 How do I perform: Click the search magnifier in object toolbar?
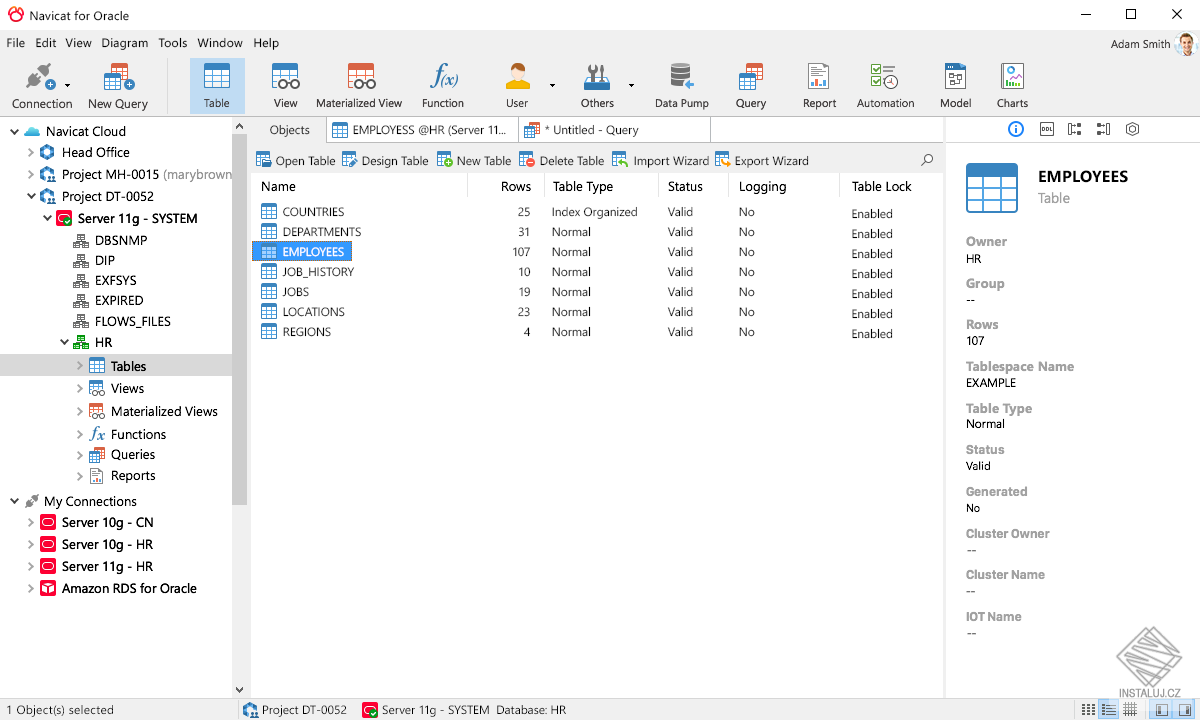(x=927, y=160)
